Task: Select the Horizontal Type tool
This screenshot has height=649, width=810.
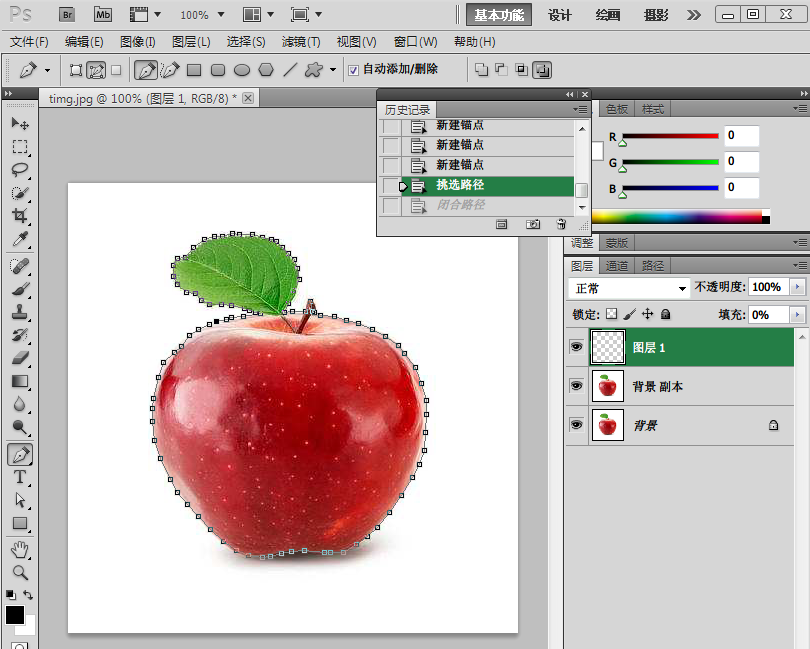Action: point(19,477)
